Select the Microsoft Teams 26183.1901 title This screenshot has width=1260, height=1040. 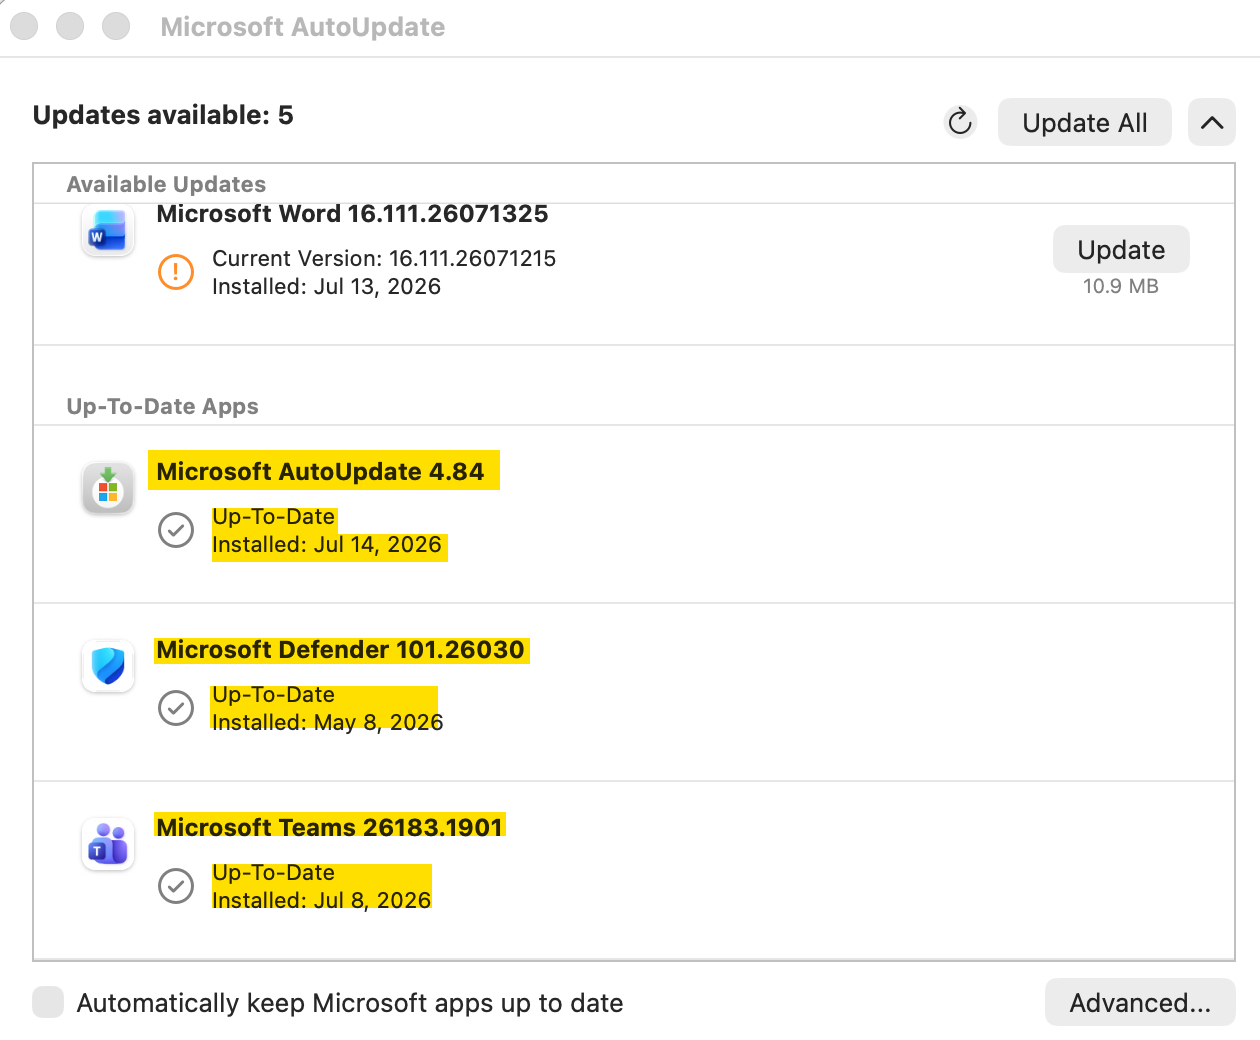coord(329,828)
